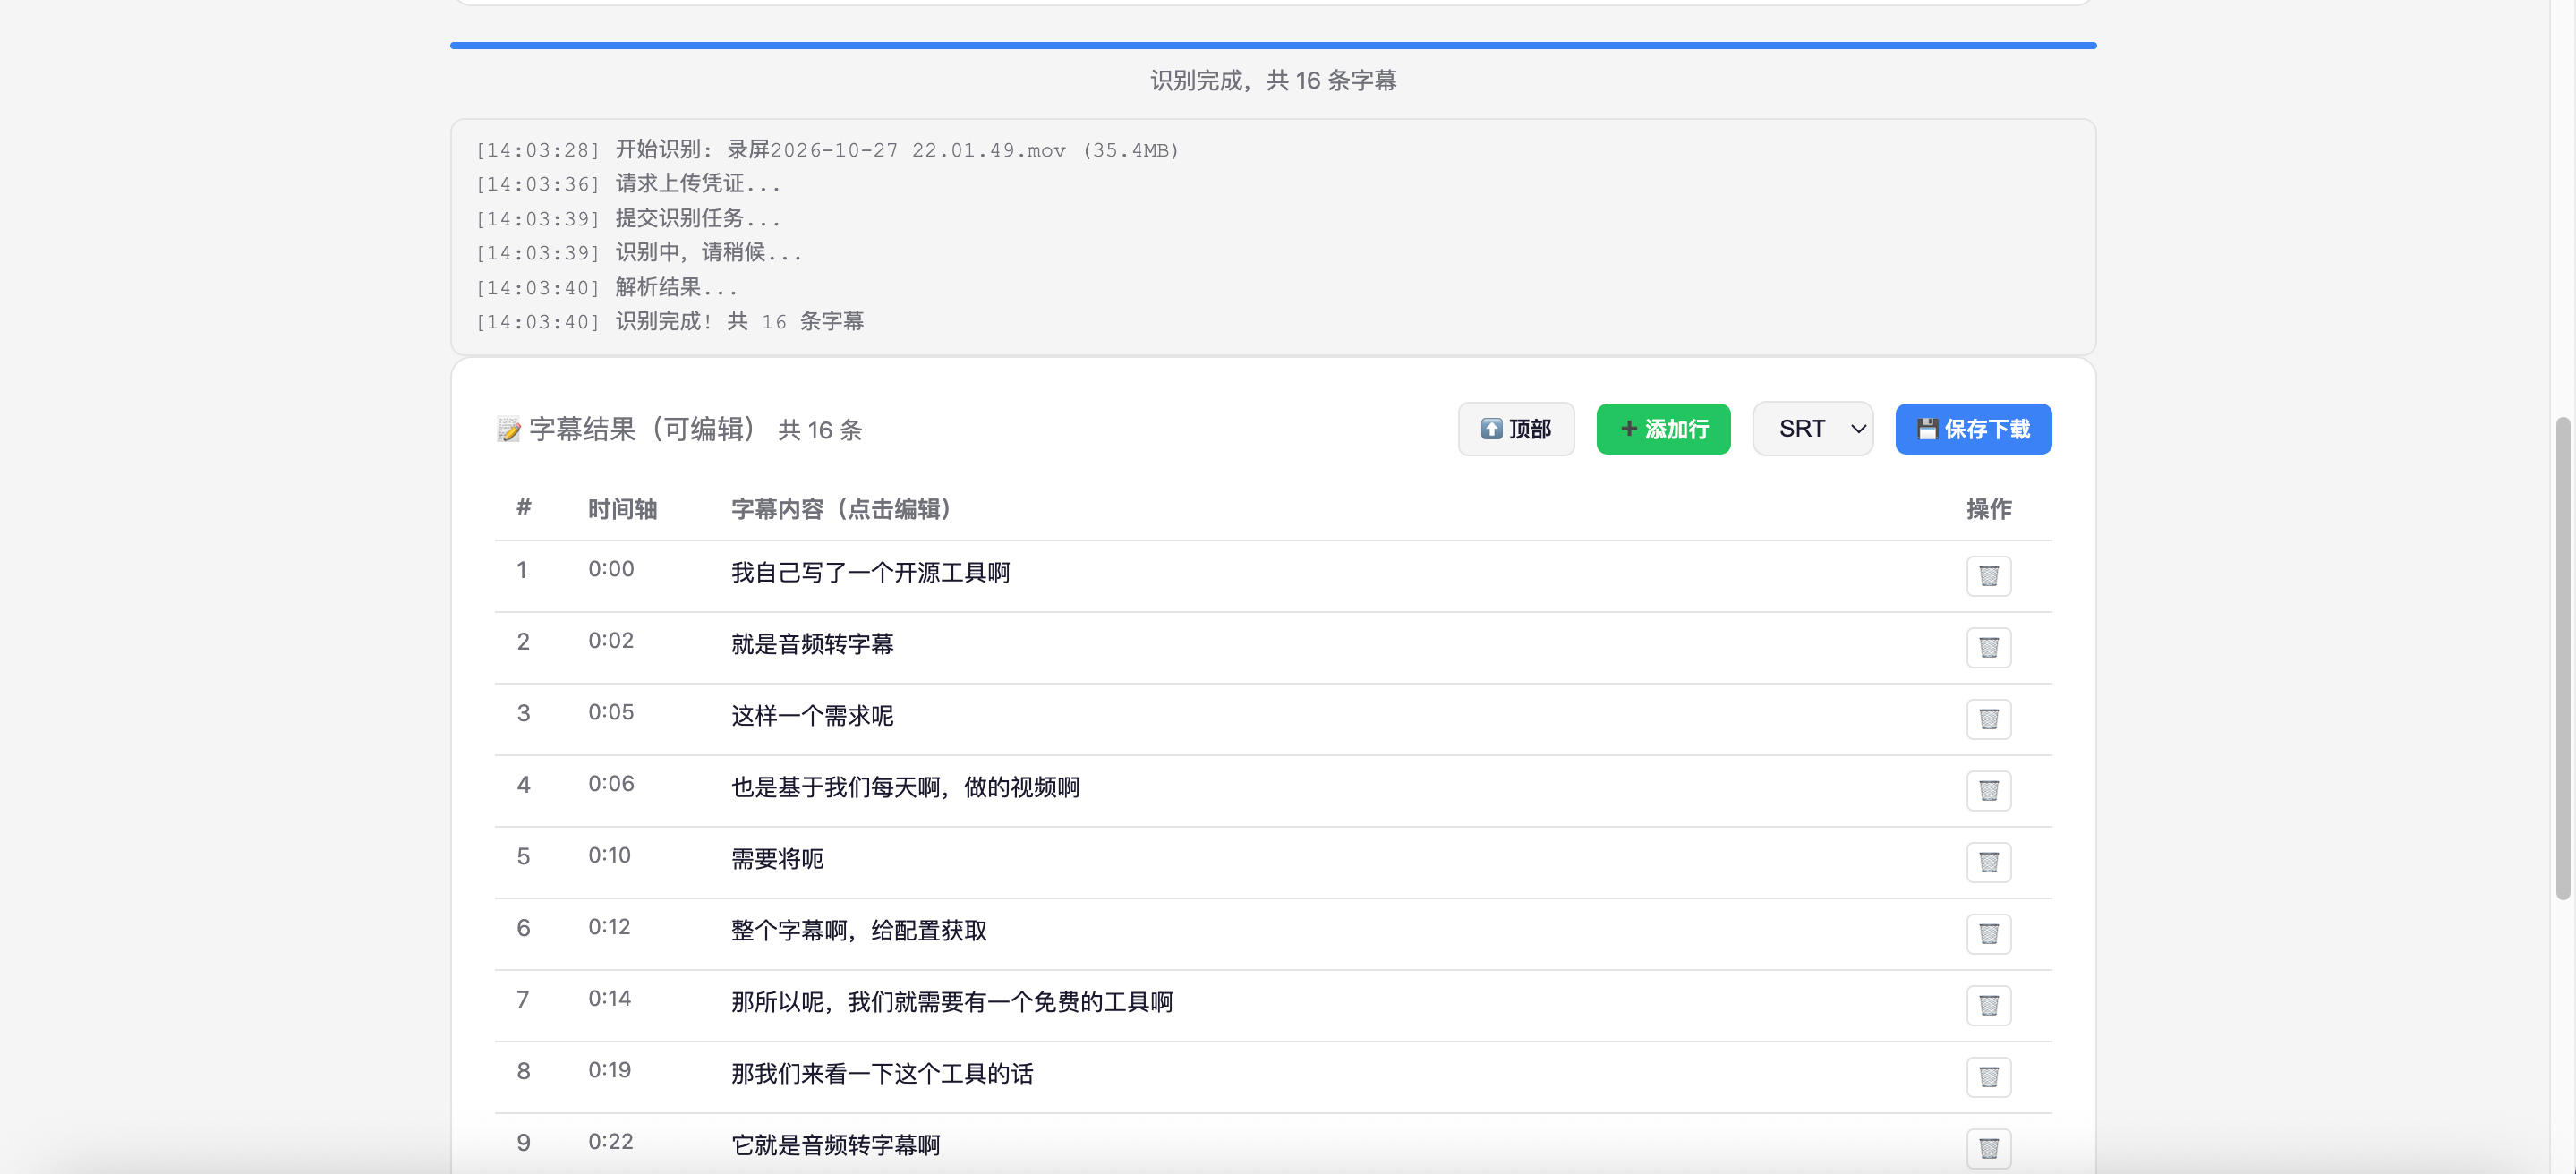This screenshot has width=2576, height=1174.
Task: Delete subtitle row 1 with trash icon
Action: click(1988, 576)
